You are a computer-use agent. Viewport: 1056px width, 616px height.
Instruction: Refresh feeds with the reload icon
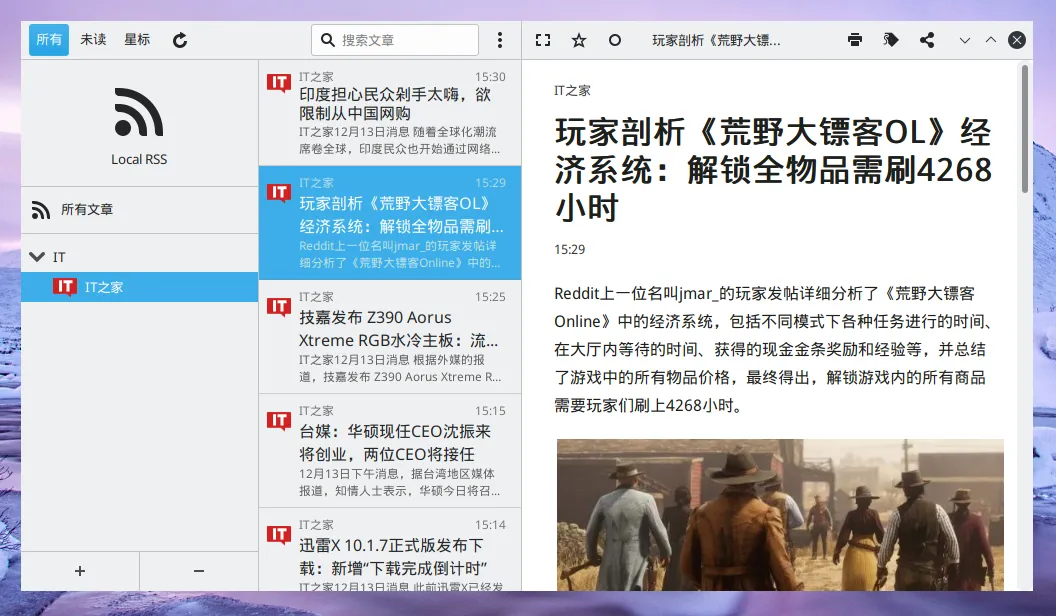(180, 40)
